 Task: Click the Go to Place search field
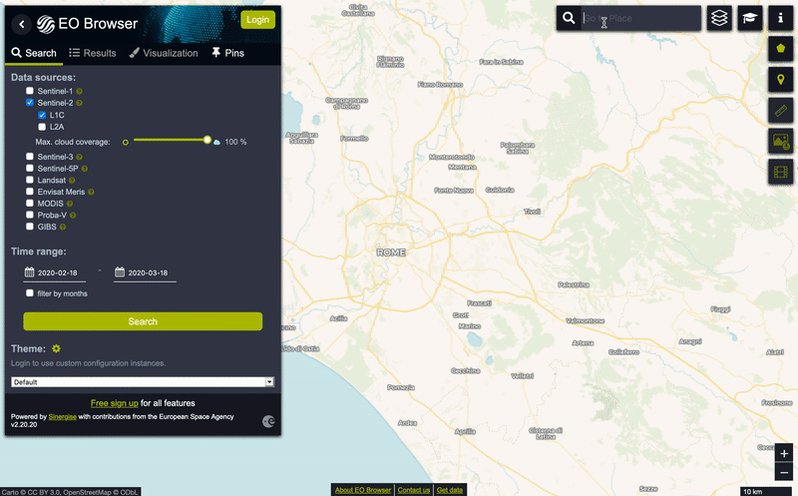pyautogui.click(x=641, y=18)
